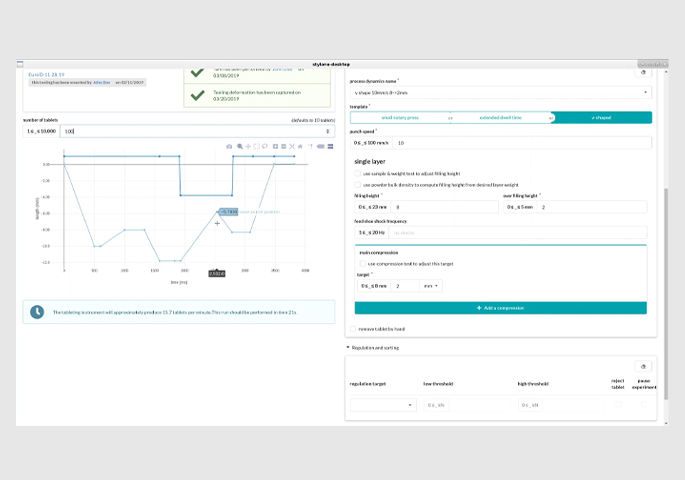This screenshot has height=480, width=685.
Task: Enable use powder bulk density checkbox
Action: coord(358,185)
